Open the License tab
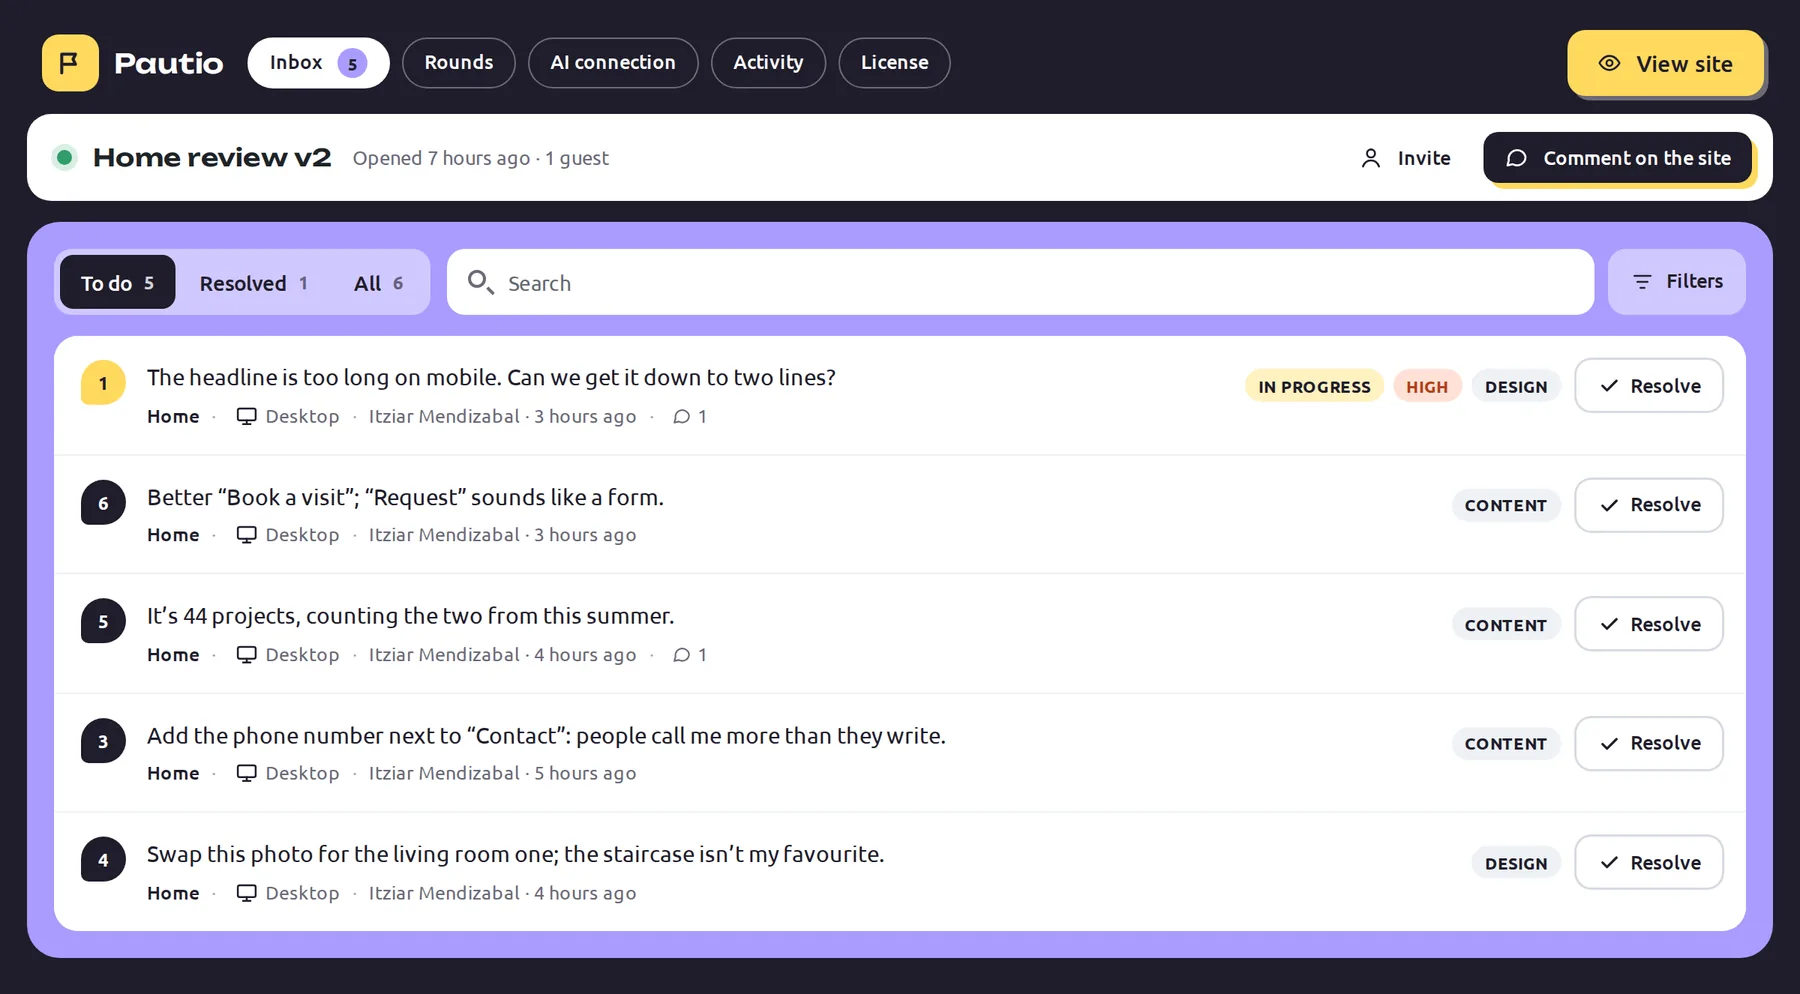Image resolution: width=1800 pixels, height=994 pixels. (894, 63)
